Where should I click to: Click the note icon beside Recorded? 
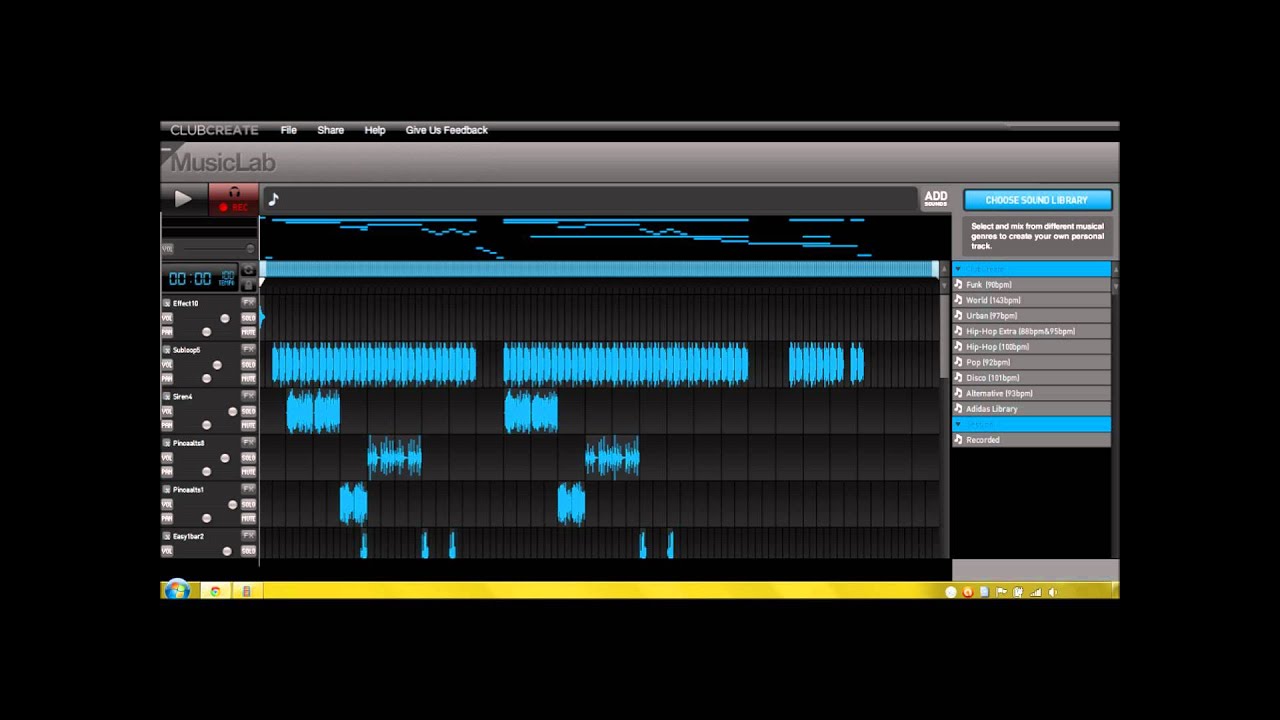coord(958,439)
